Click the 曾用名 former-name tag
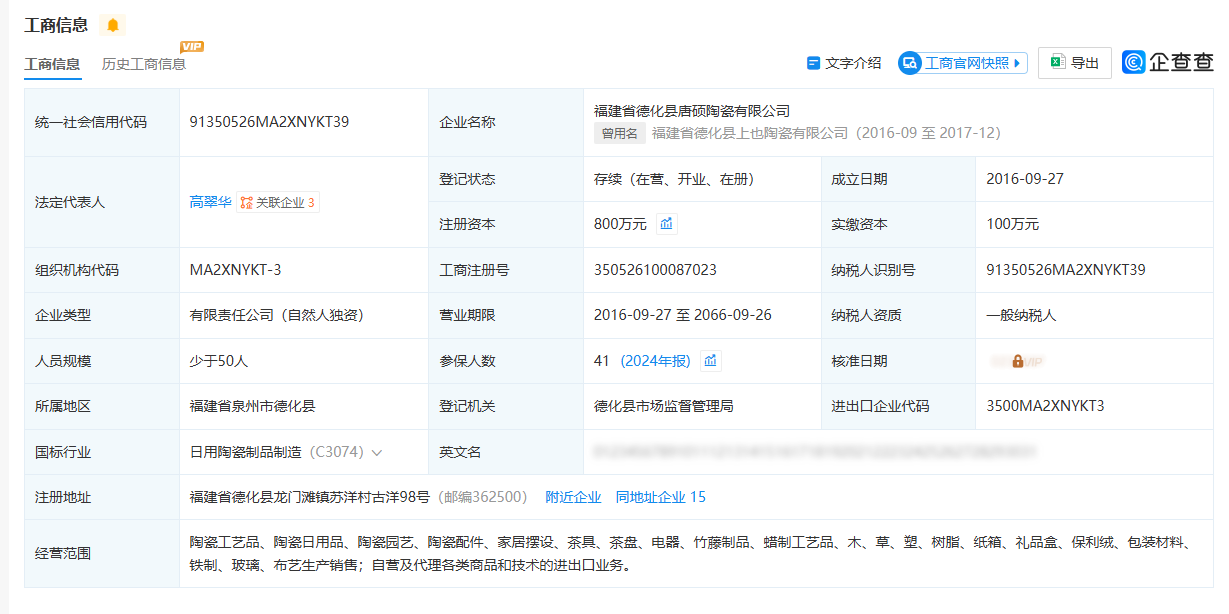 620,133
